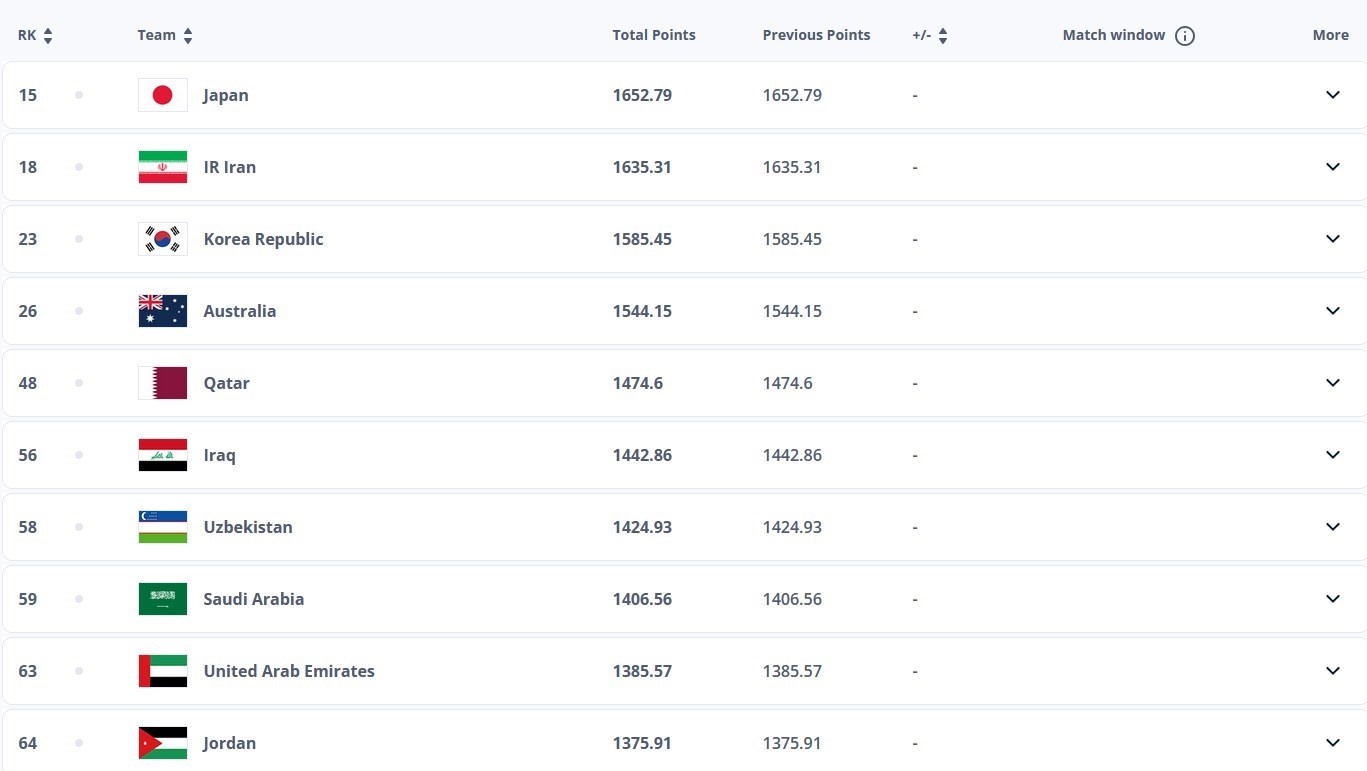
Task: Open the Iraq team link
Action: pyautogui.click(x=220, y=455)
